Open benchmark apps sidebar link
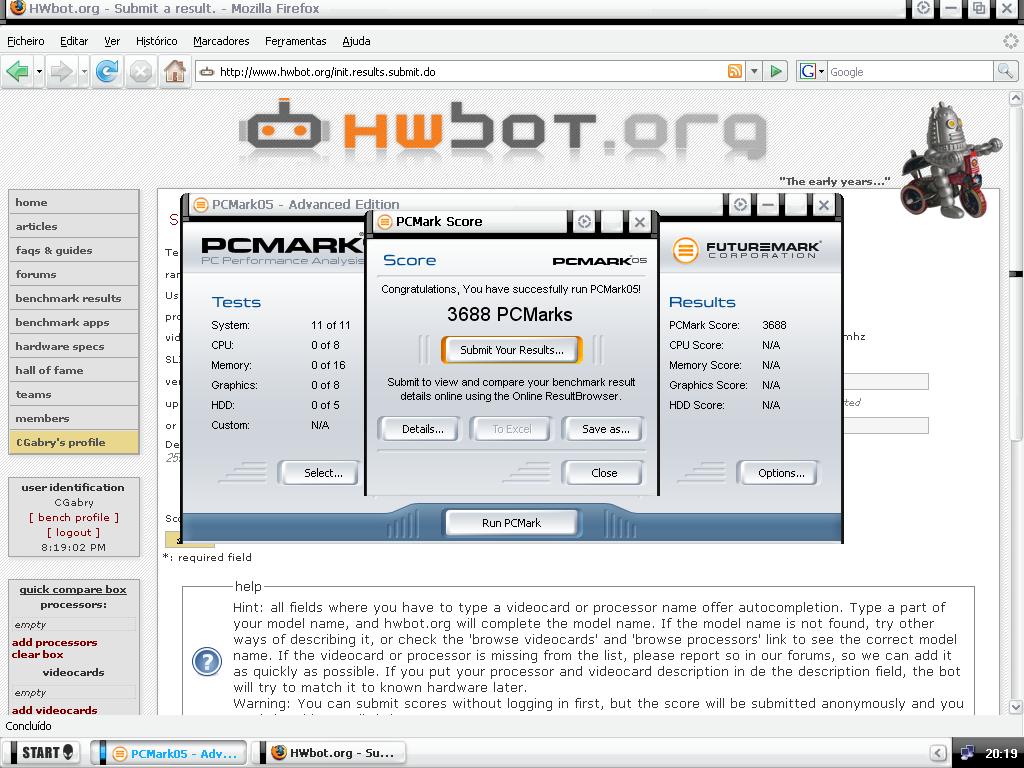 [74, 323]
